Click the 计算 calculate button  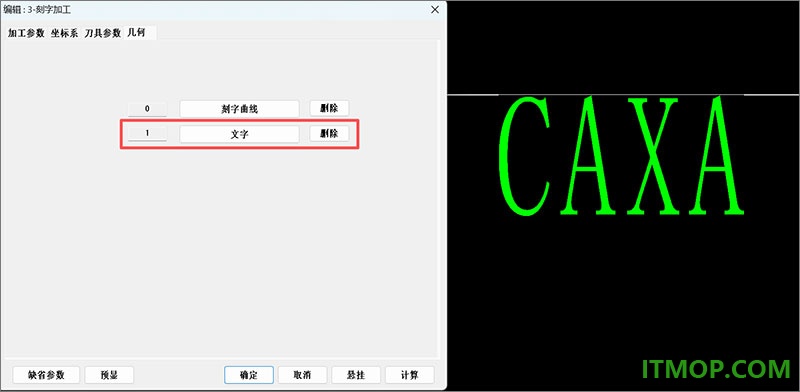pos(410,375)
